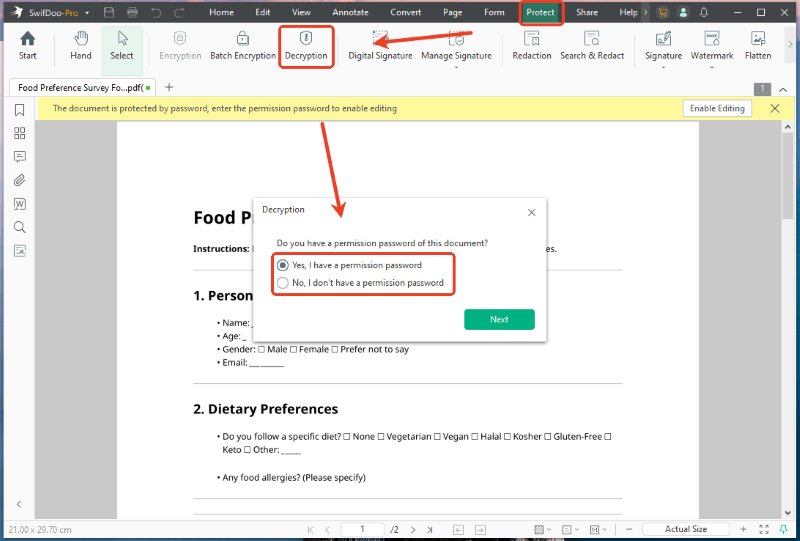Show more menu tabs chevron
800x541 pixels.
645,12
